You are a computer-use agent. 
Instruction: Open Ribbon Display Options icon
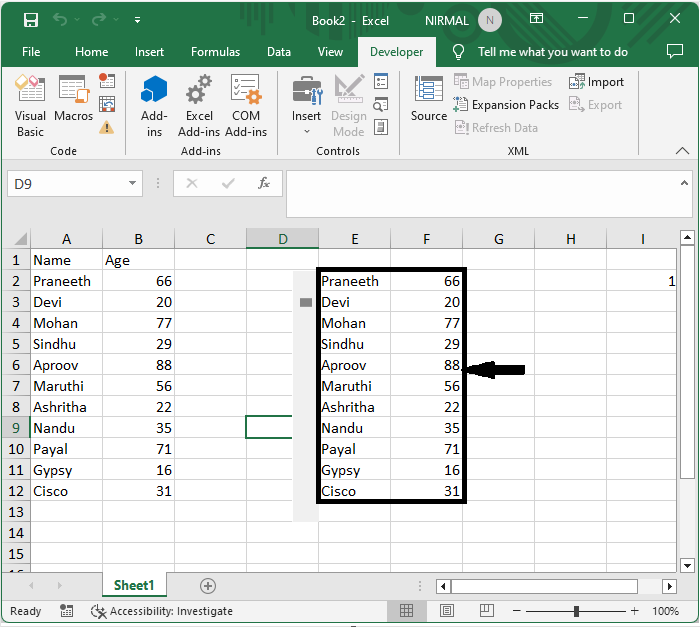(536, 18)
